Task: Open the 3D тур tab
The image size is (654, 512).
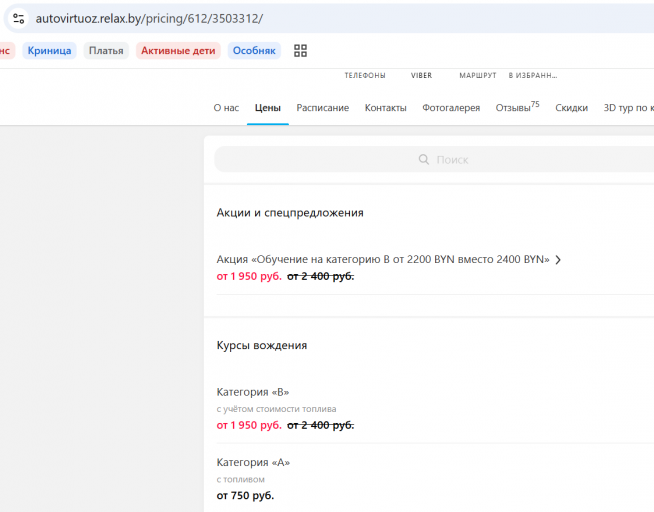Action: pos(629,108)
